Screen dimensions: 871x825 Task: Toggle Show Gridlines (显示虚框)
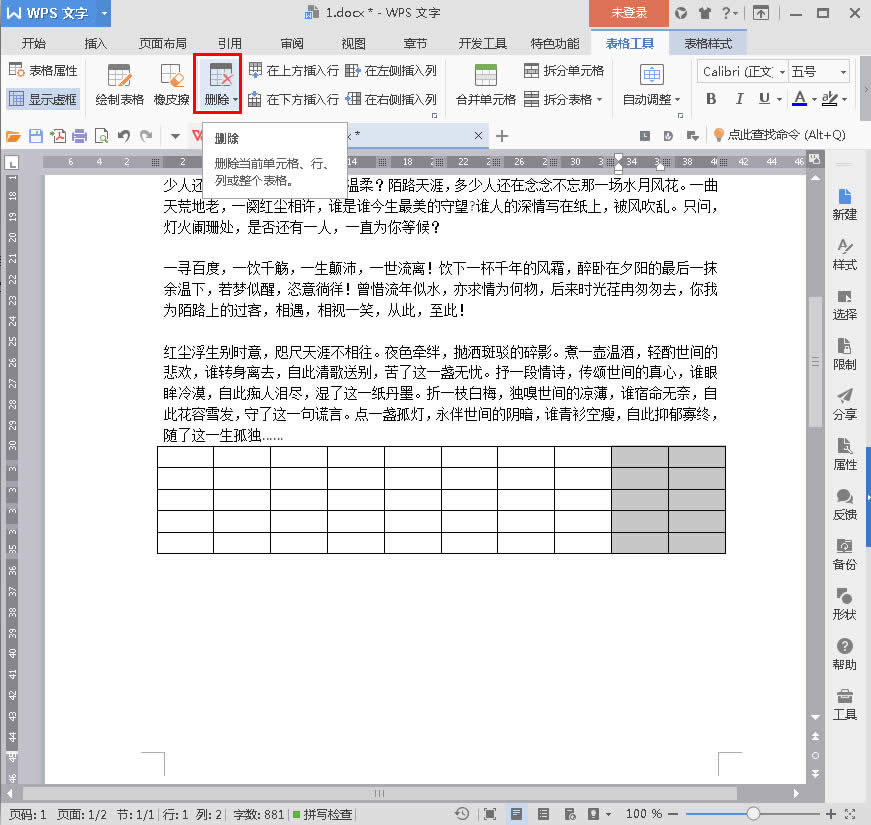pos(43,99)
